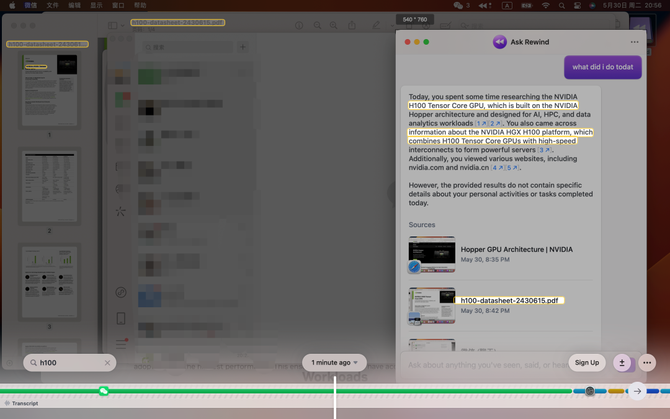Click the menu bar date and time
The width and height of the screenshot is (670, 419).
632,5
